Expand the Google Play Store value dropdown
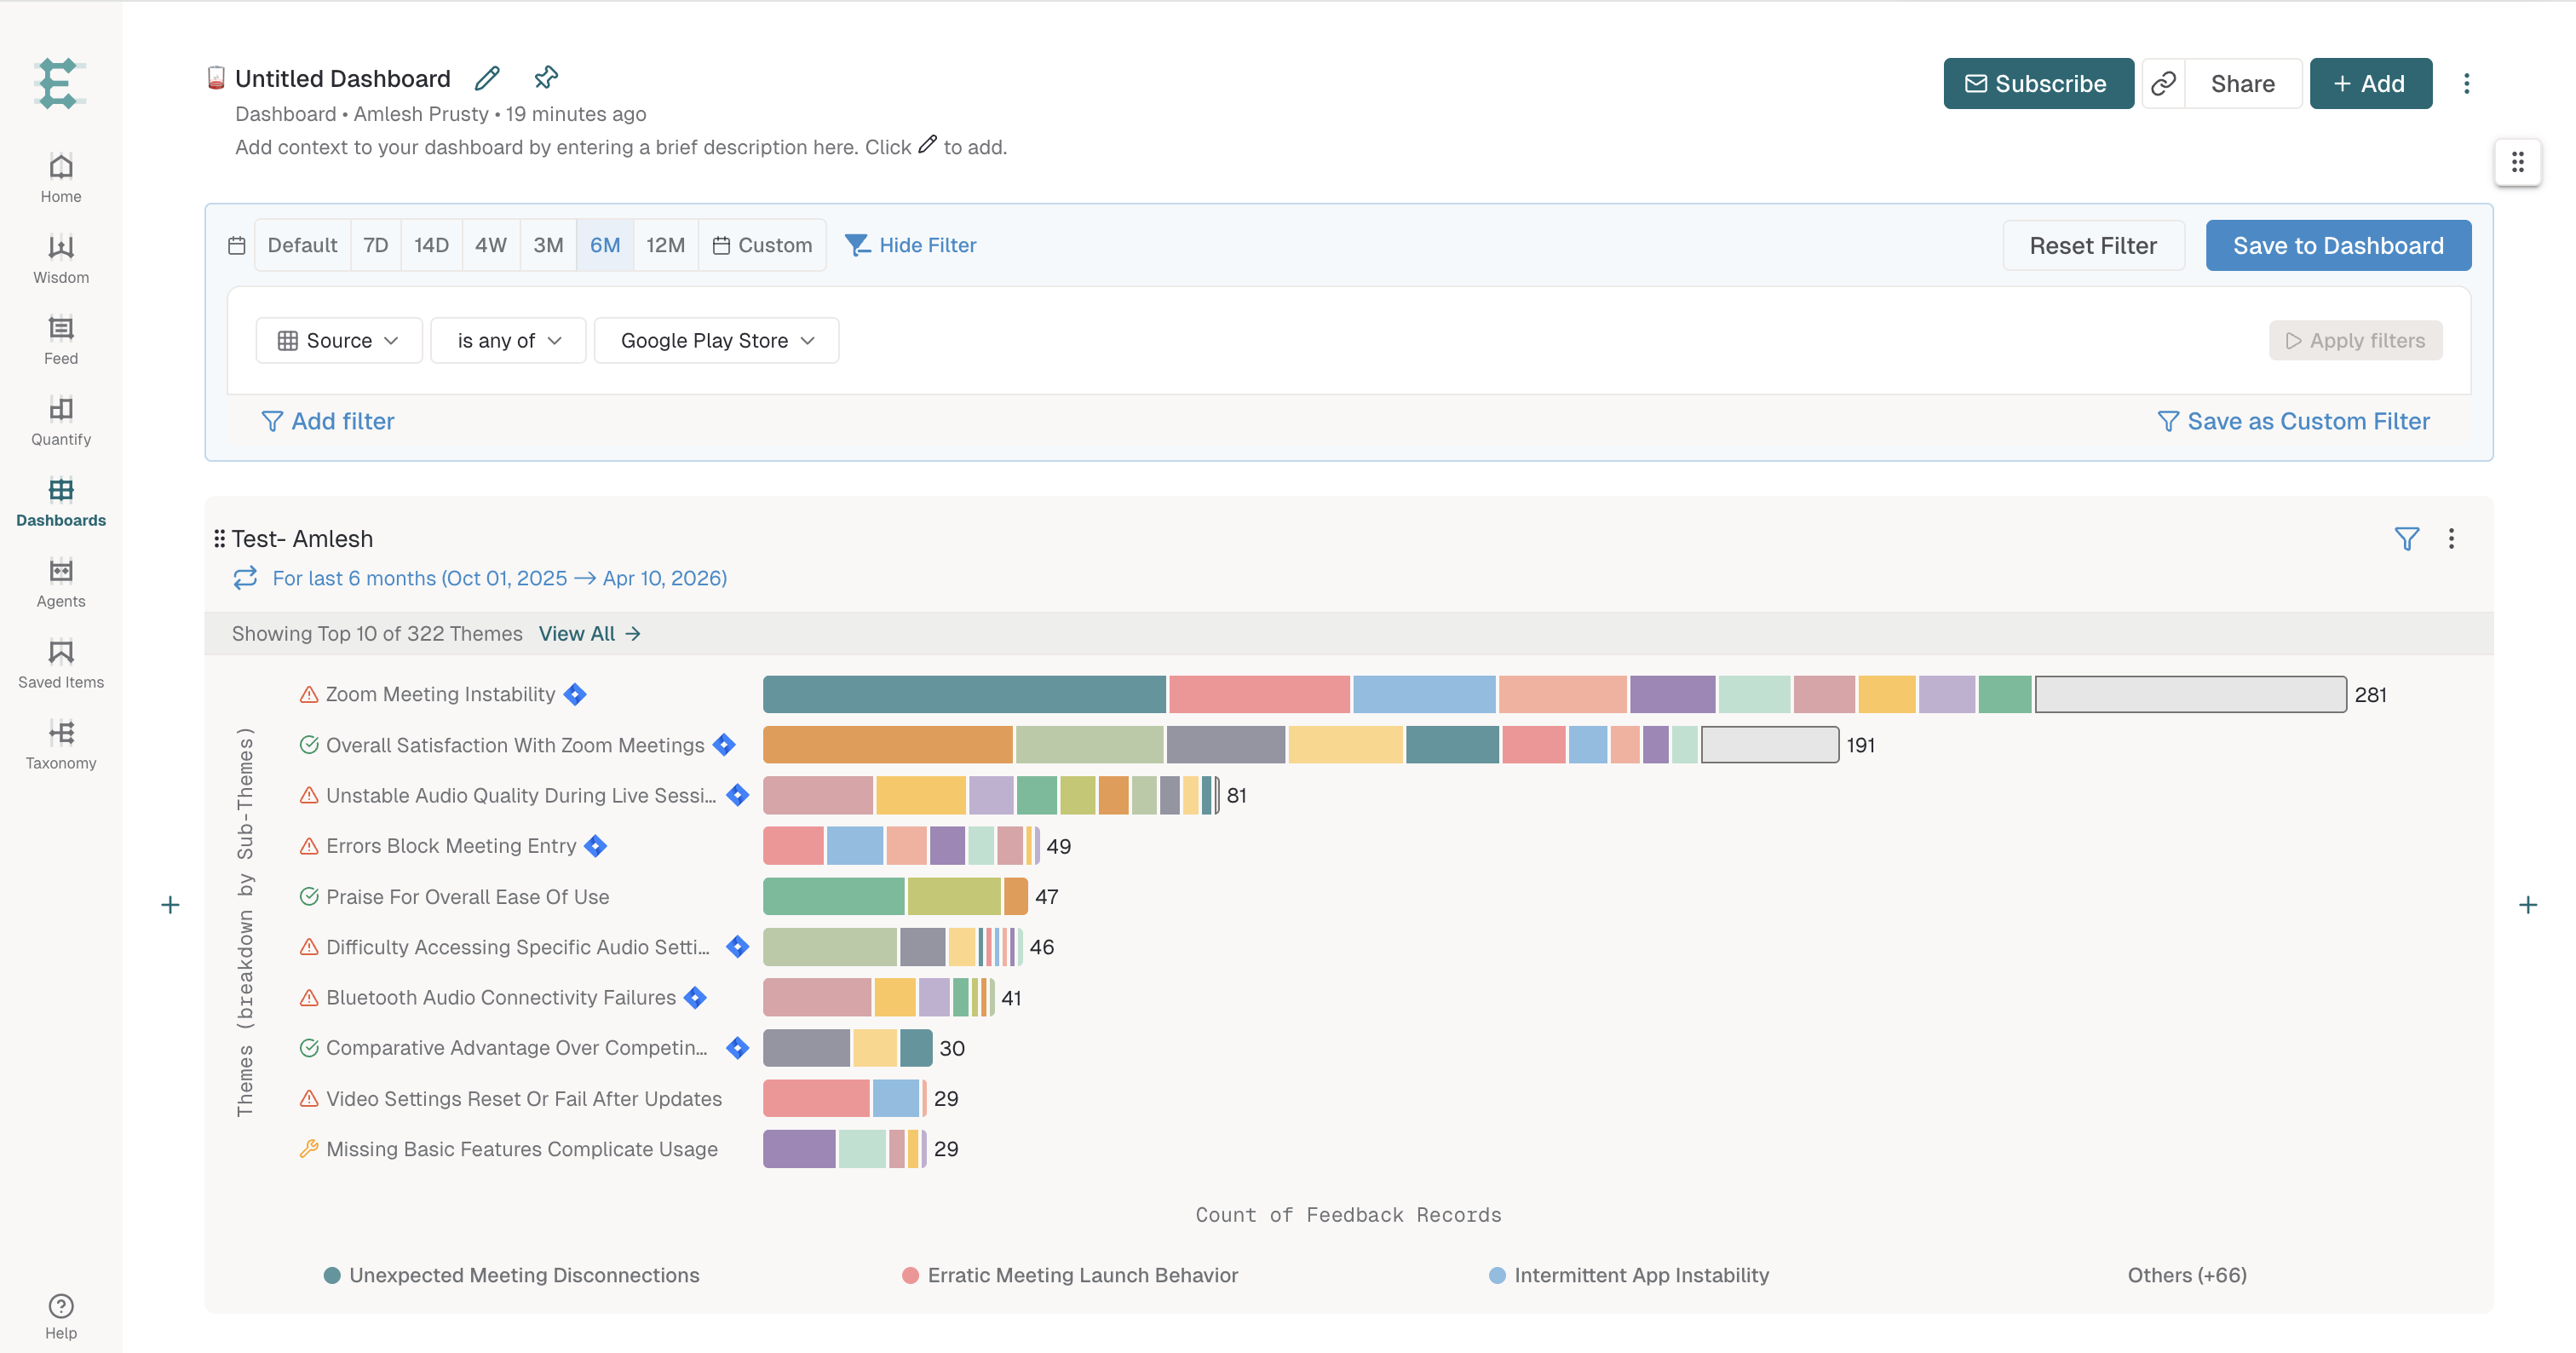This screenshot has width=2576, height=1353. click(x=716, y=341)
